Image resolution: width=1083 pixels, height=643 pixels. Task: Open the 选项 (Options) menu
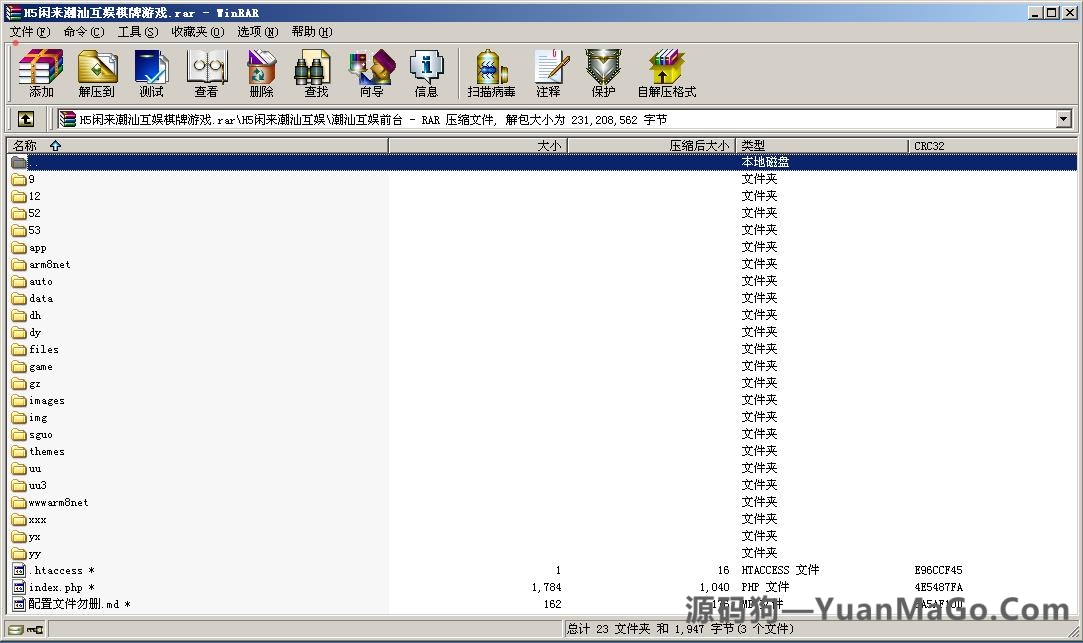coord(256,31)
